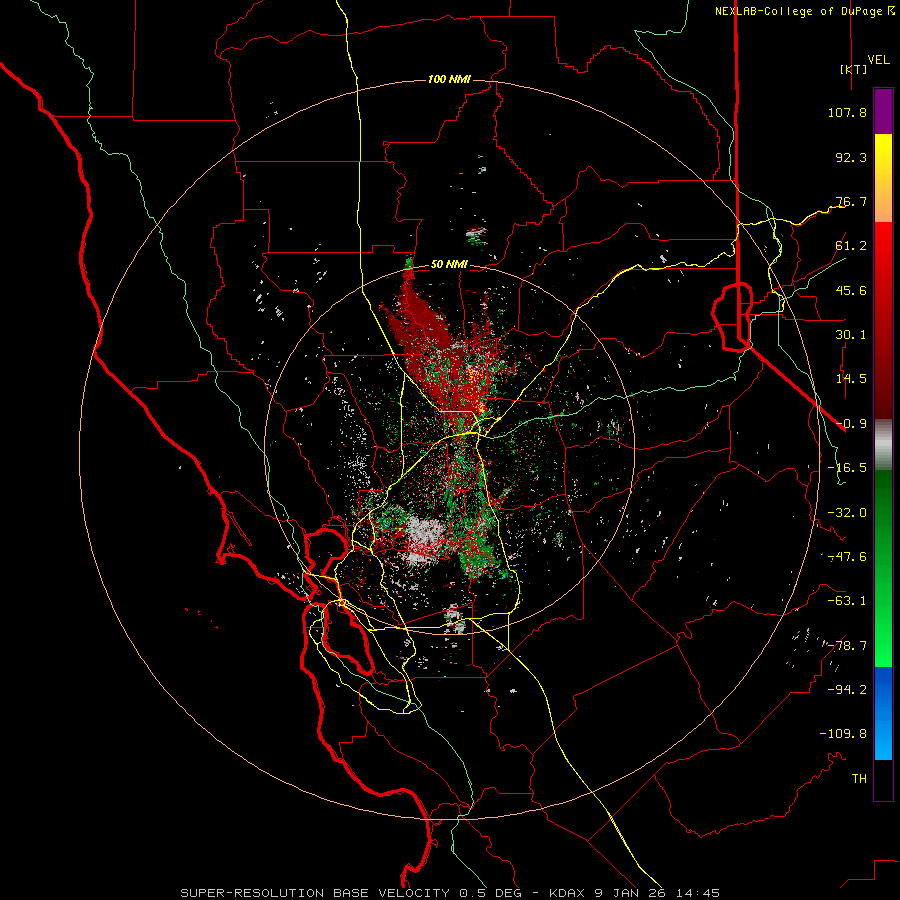This screenshot has width=900, height=900.
Task: Select the 45.6 scale value
Action: (x=851, y=290)
